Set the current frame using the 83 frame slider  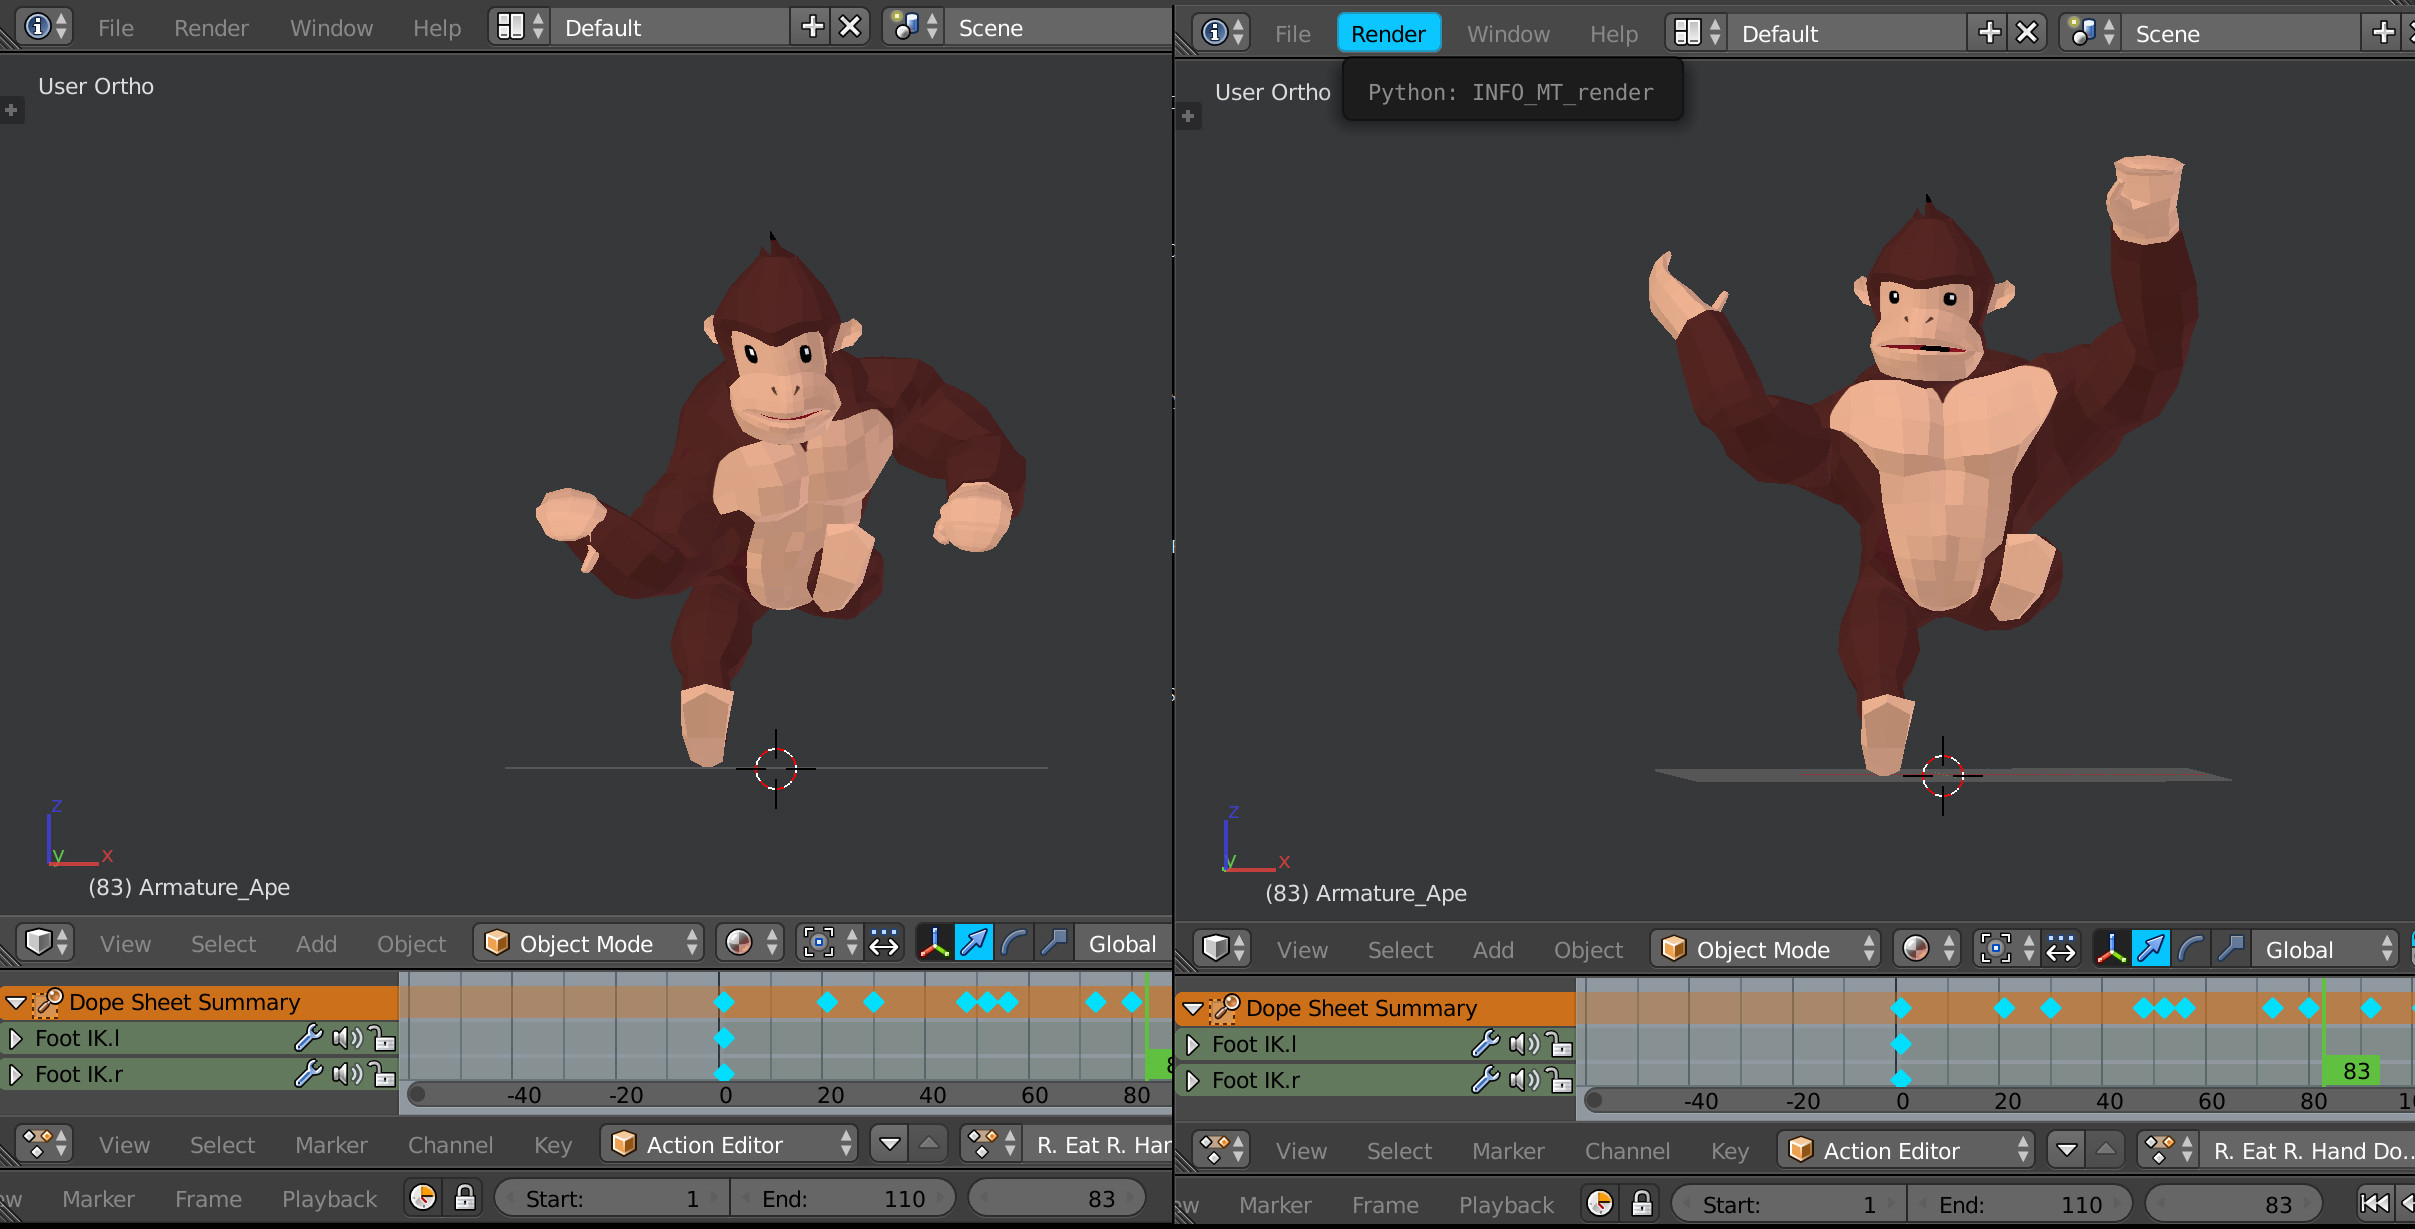[1055, 1197]
